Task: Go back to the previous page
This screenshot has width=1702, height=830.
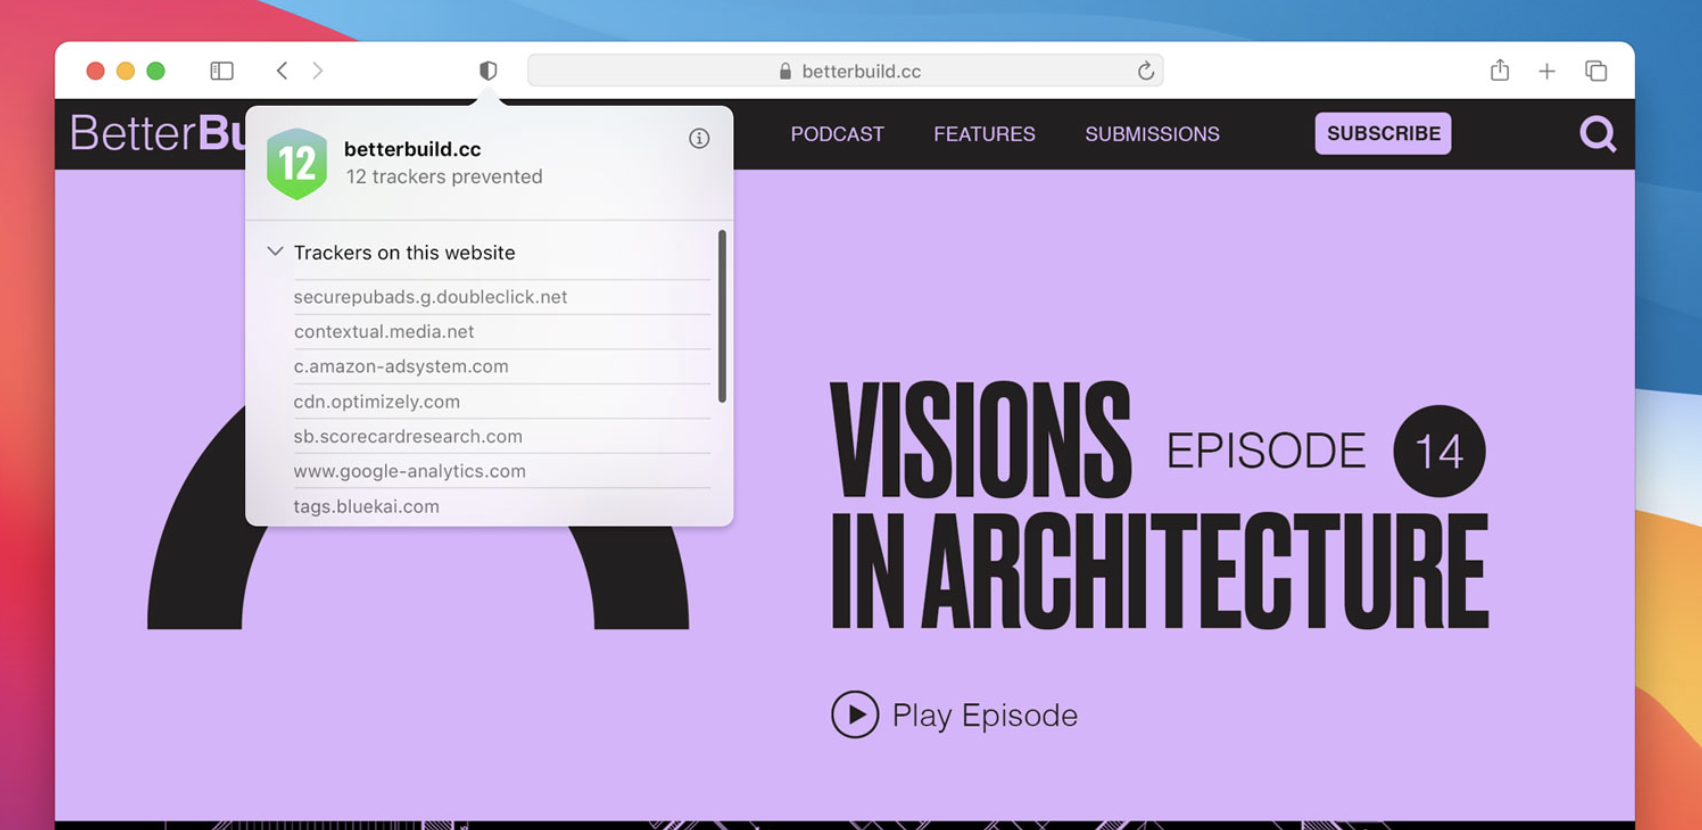Action: [x=282, y=70]
